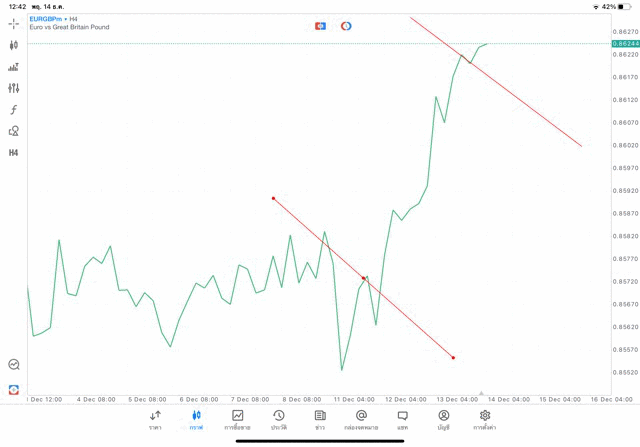Open the chart settings sliders icon

point(14,88)
